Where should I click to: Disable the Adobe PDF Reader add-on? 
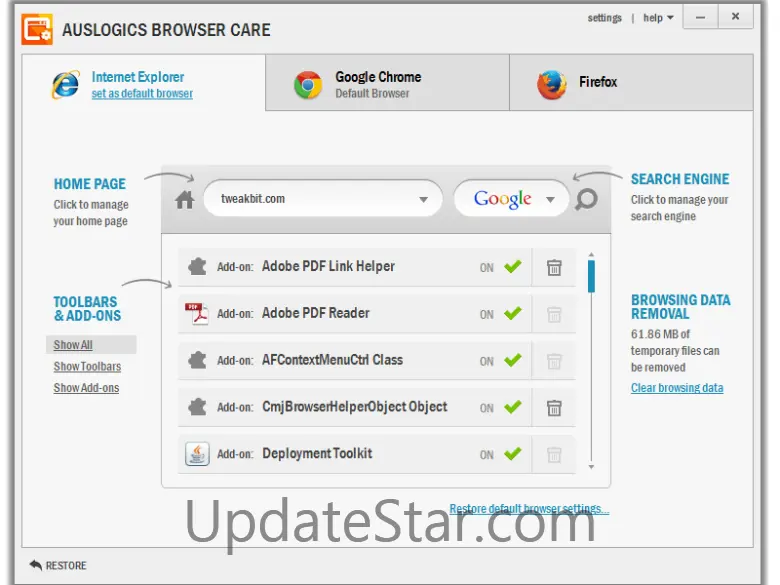click(x=513, y=313)
